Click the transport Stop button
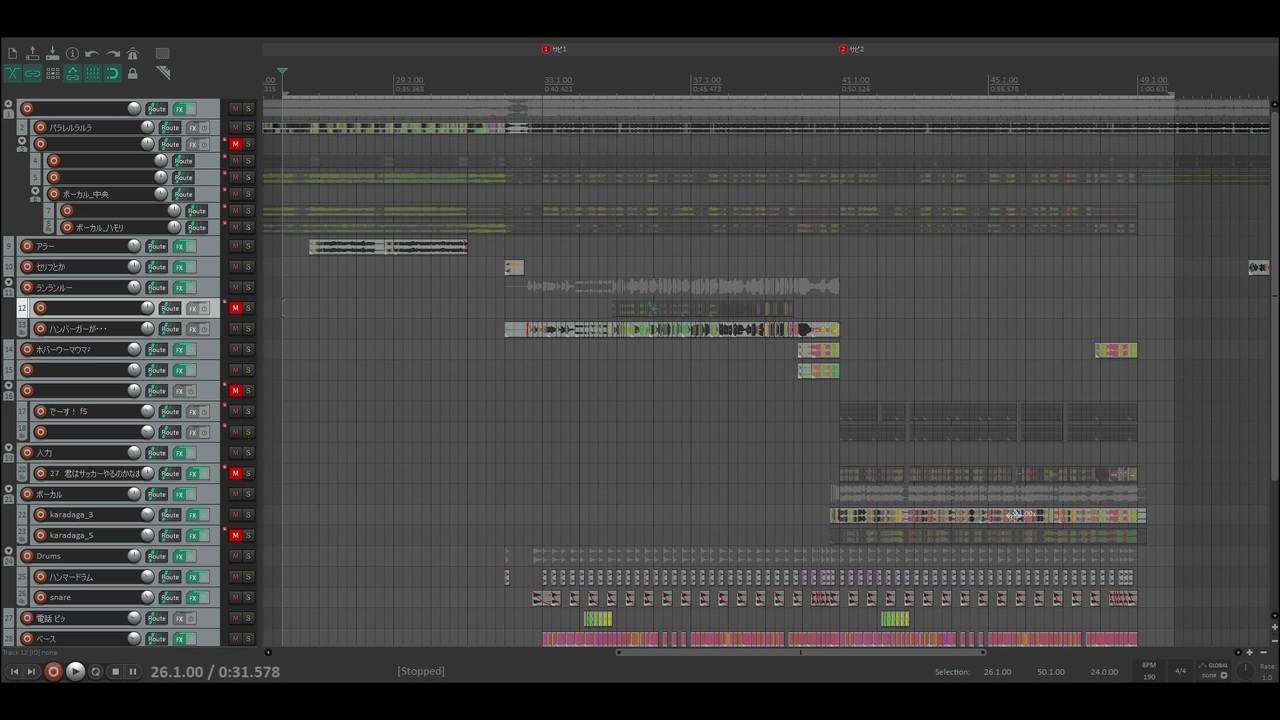This screenshot has height=720, width=1280. [115, 672]
